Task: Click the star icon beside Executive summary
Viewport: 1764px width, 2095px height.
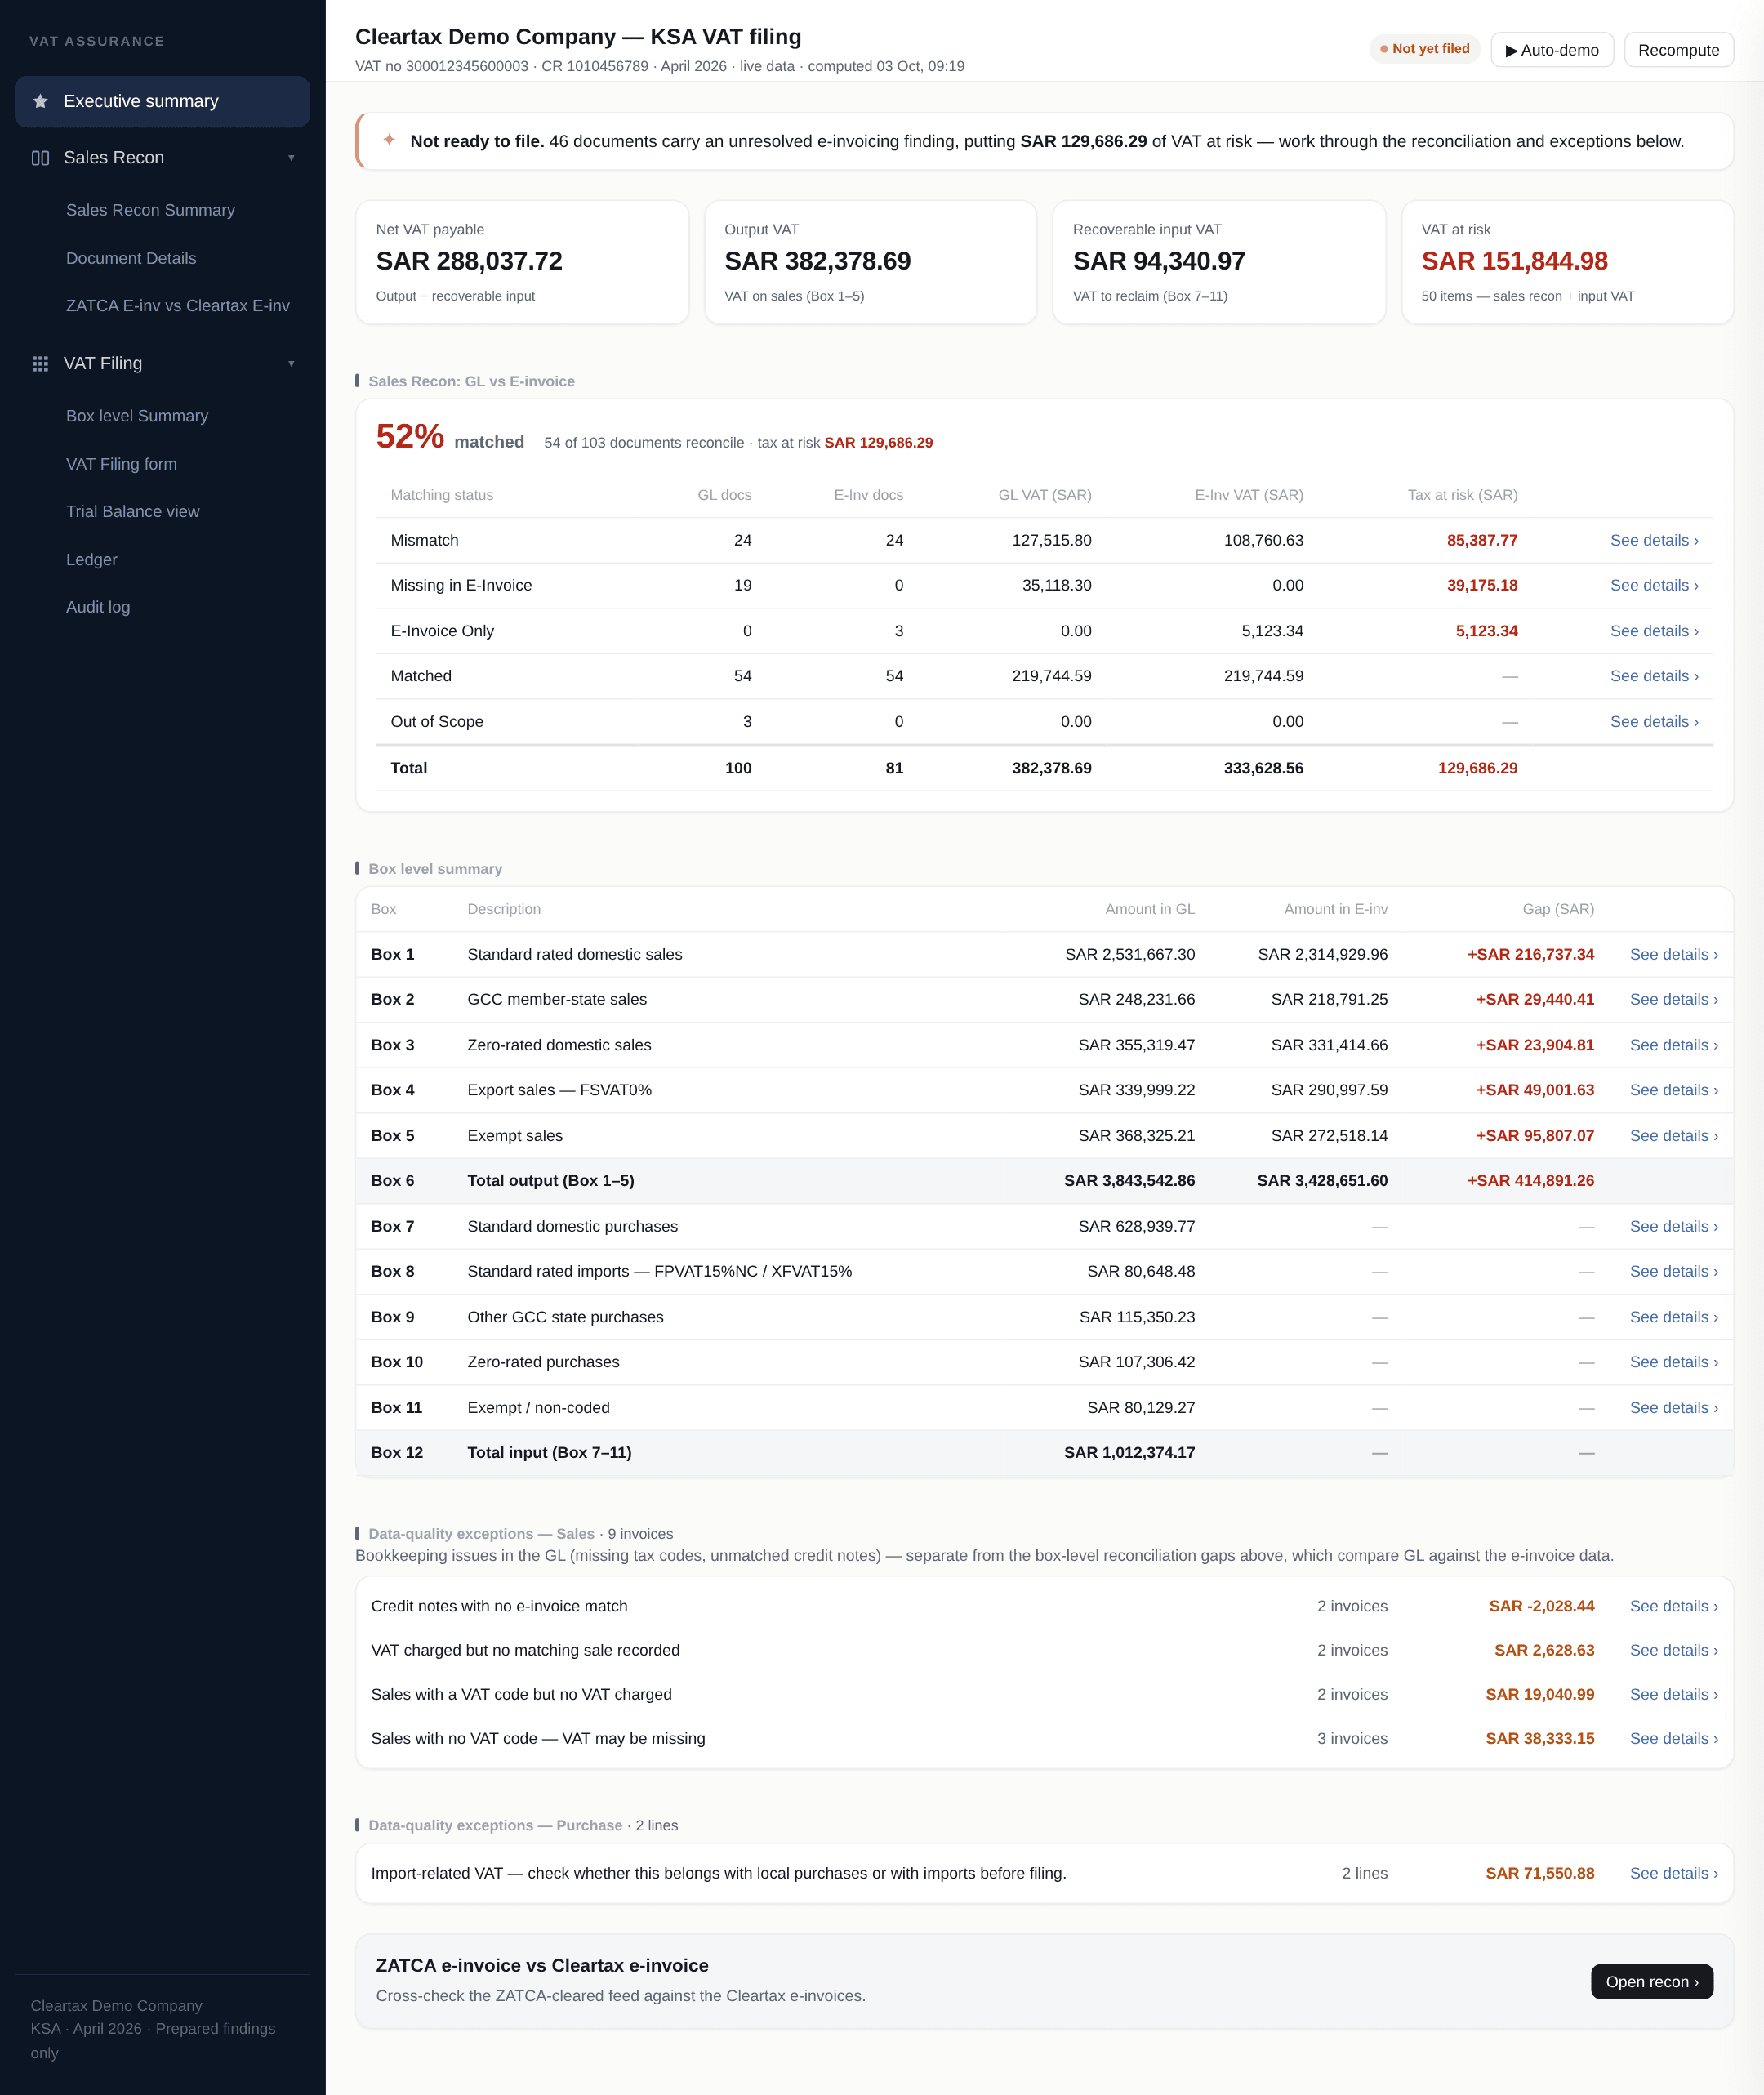Action: click(40, 101)
